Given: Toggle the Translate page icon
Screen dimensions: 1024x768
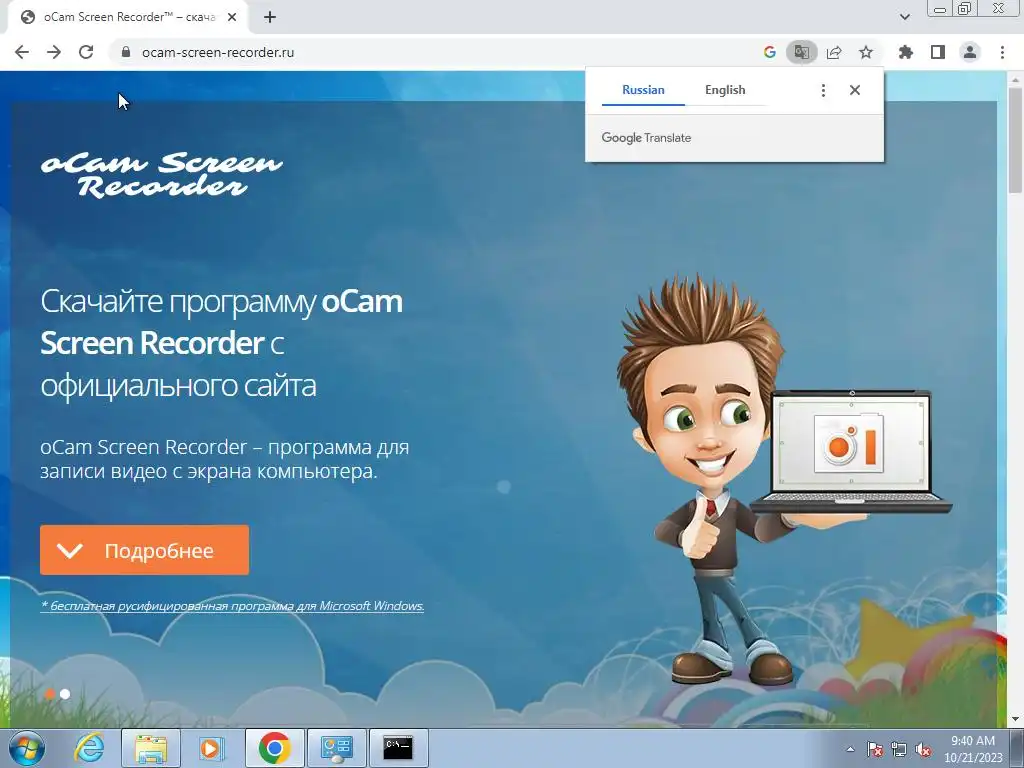Looking at the screenshot, I should tap(801, 52).
